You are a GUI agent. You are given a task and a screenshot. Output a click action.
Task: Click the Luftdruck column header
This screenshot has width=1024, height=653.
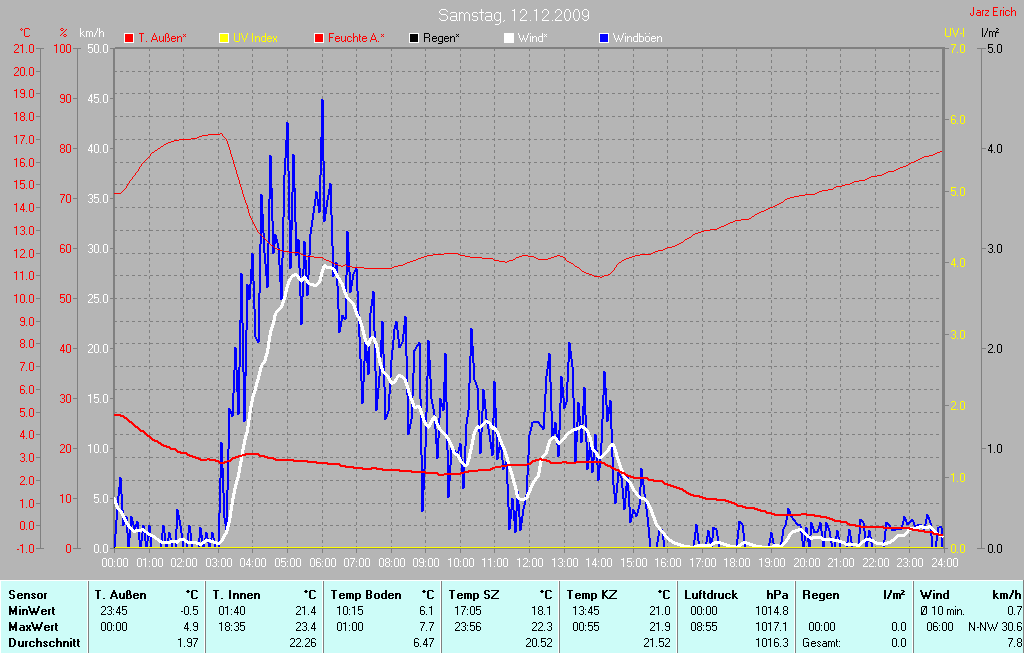(x=711, y=595)
